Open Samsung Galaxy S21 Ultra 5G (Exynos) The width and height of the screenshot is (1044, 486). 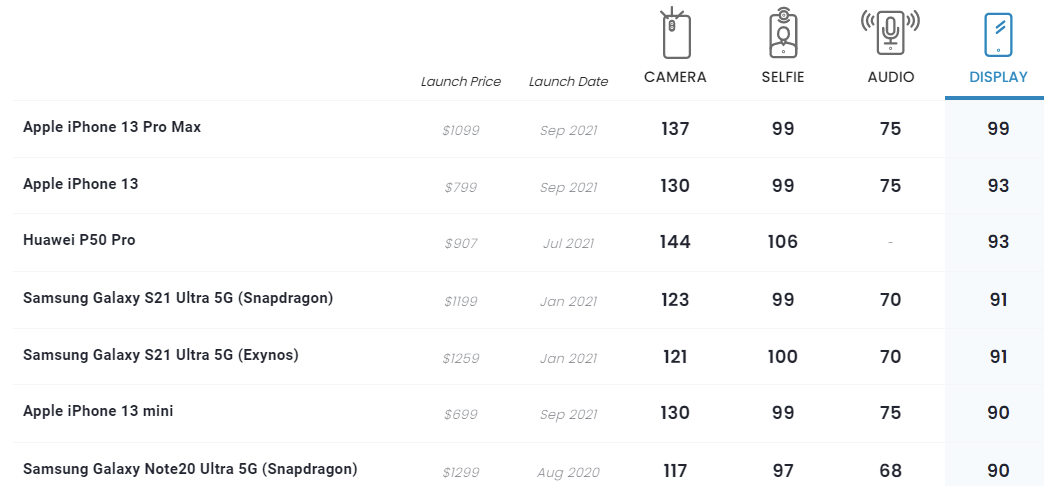click(161, 355)
